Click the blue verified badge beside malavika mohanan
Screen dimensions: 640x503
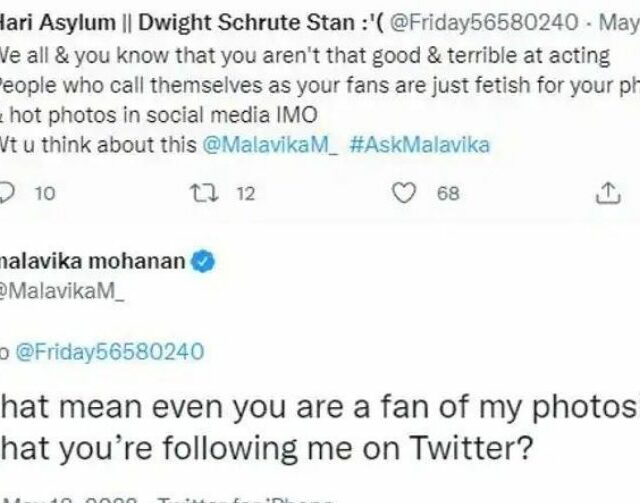(203, 263)
